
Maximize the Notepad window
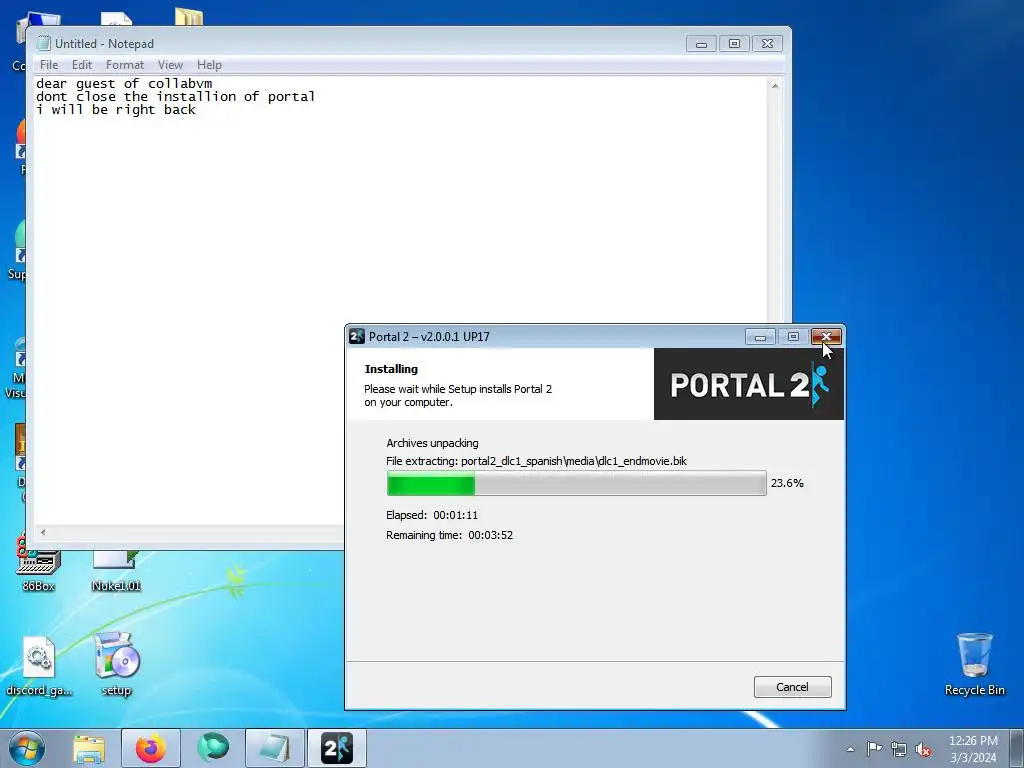tap(734, 44)
